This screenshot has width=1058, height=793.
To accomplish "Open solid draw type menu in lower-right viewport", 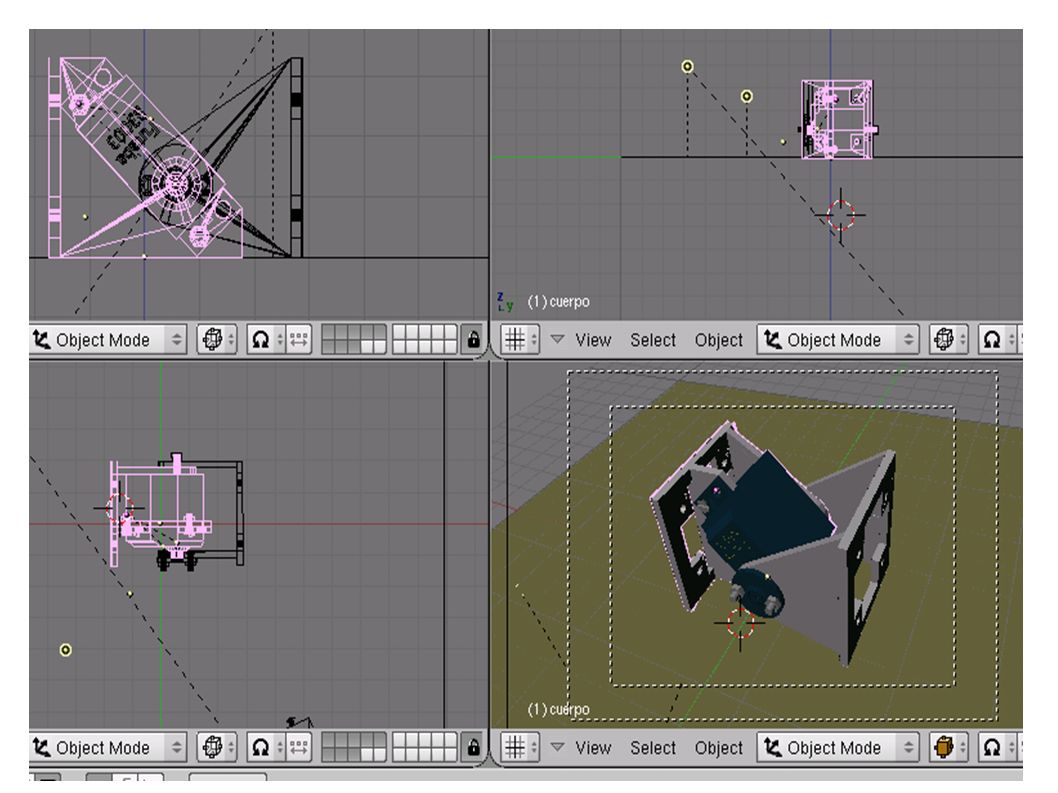I will tap(947, 747).
